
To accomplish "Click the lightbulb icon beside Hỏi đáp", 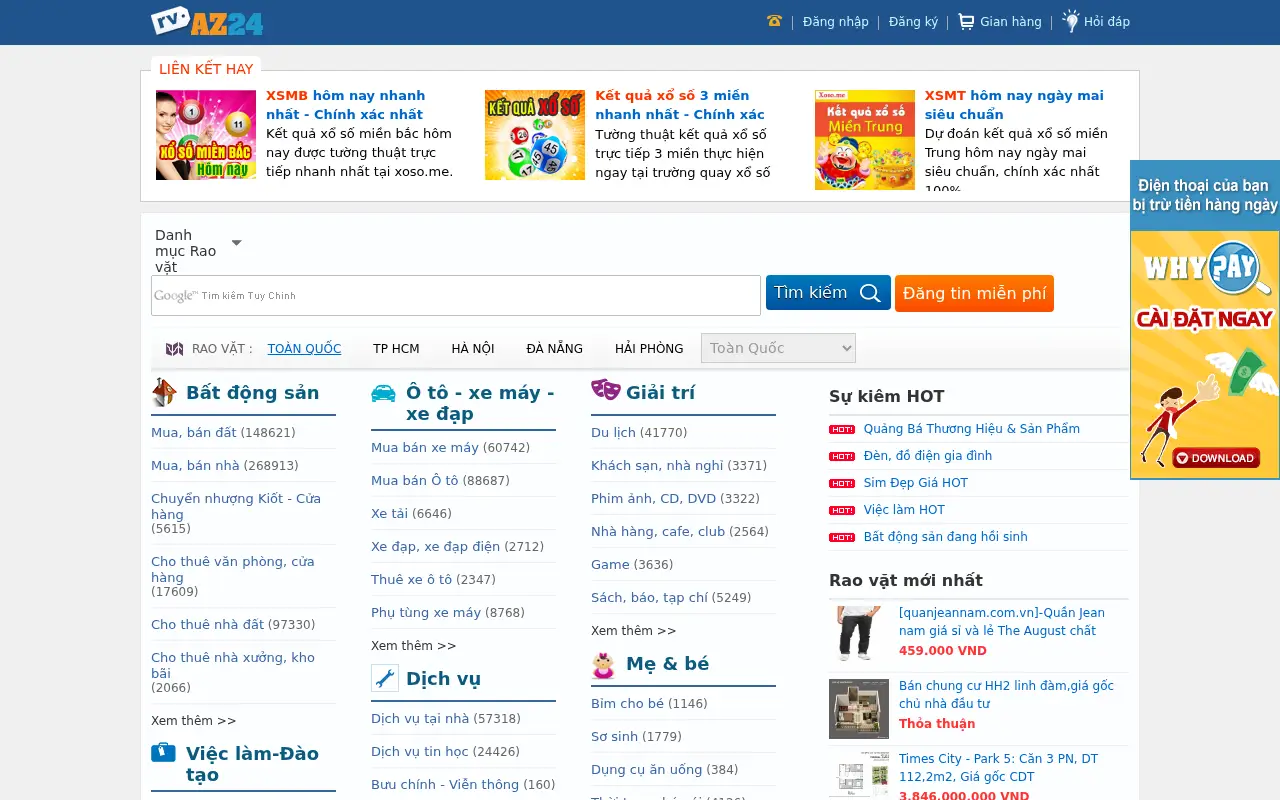I will coord(1071,21).
